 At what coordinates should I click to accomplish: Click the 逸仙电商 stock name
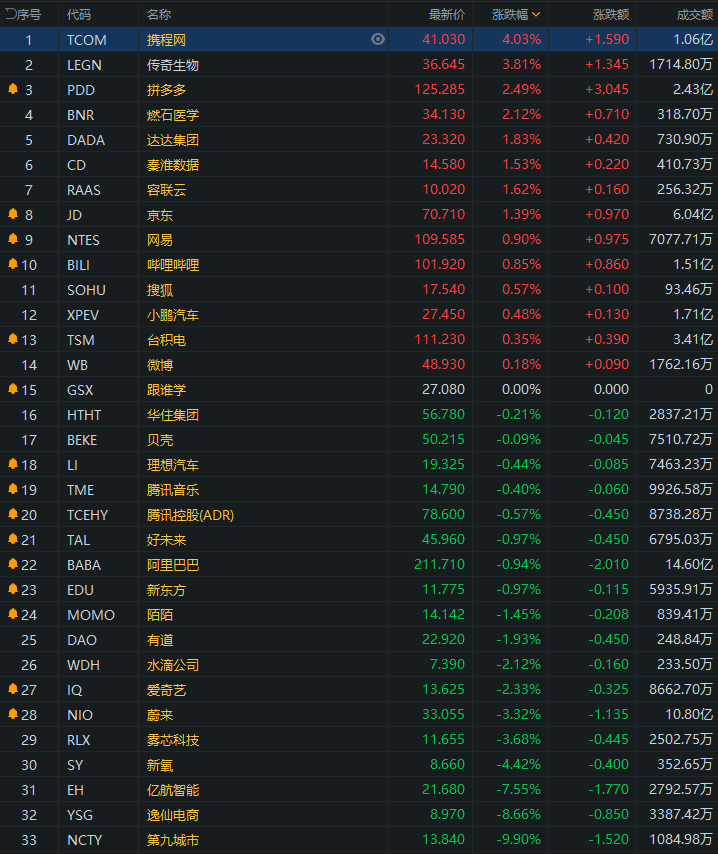[173, 815]
